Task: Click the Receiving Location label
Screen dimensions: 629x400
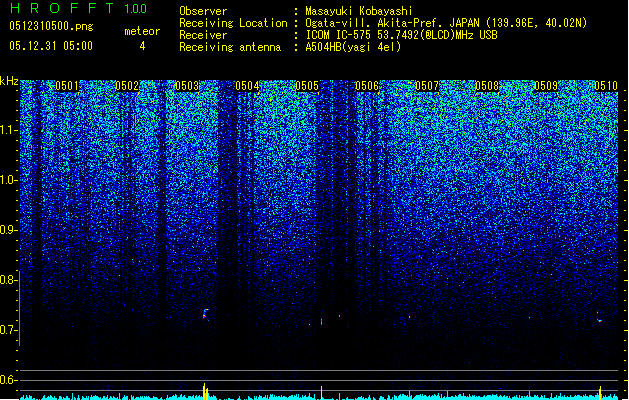Action: pyautogui.click(x=233, y=23)
